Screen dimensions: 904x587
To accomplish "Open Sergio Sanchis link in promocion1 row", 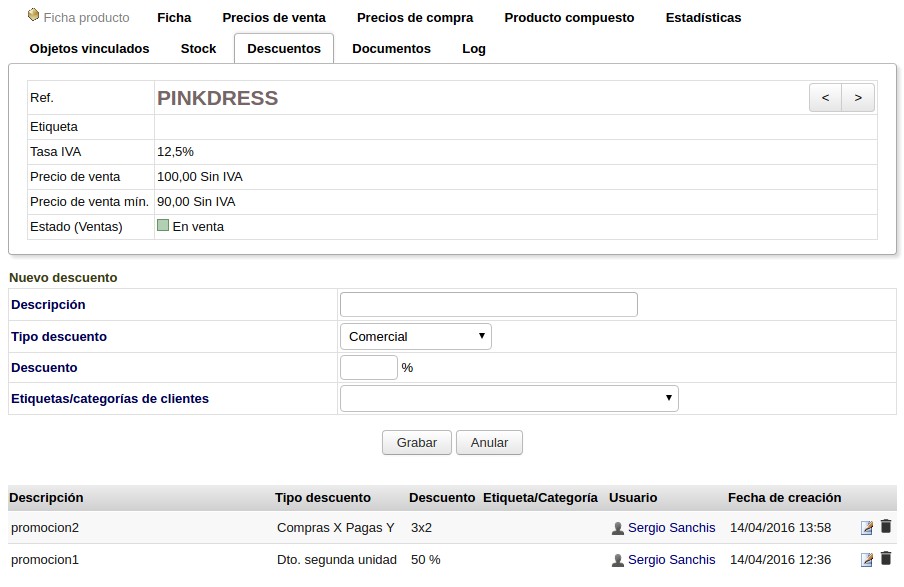I will 671,560.
